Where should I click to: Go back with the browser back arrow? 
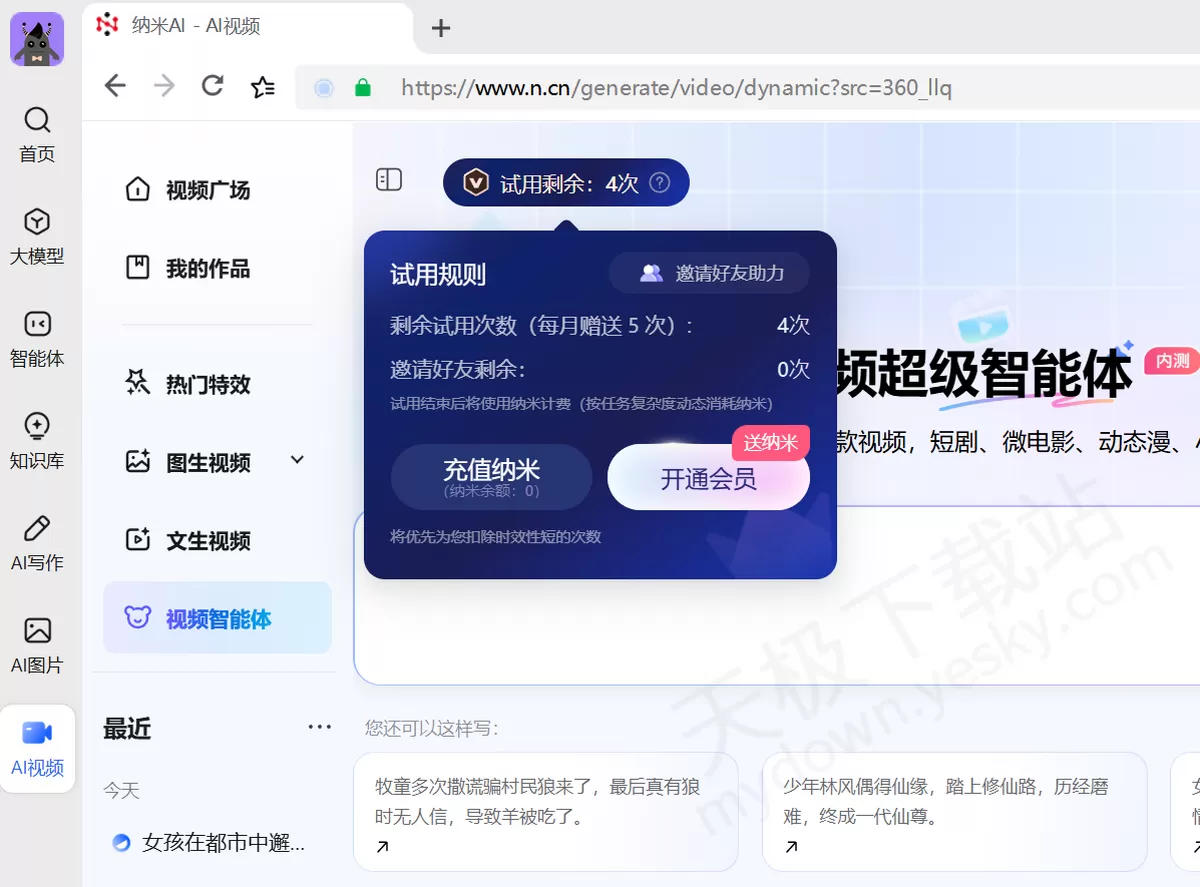click(116, 87)
